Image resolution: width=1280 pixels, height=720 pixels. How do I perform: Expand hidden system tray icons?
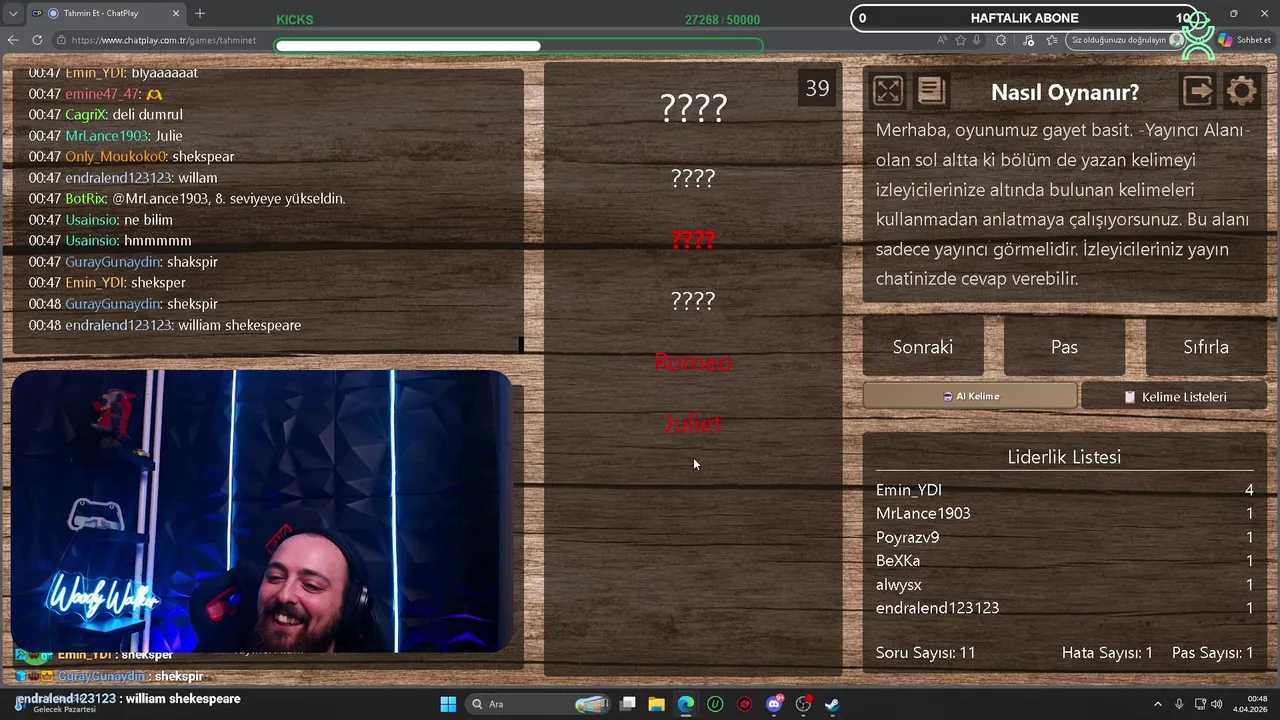[x=1158, y=704]
